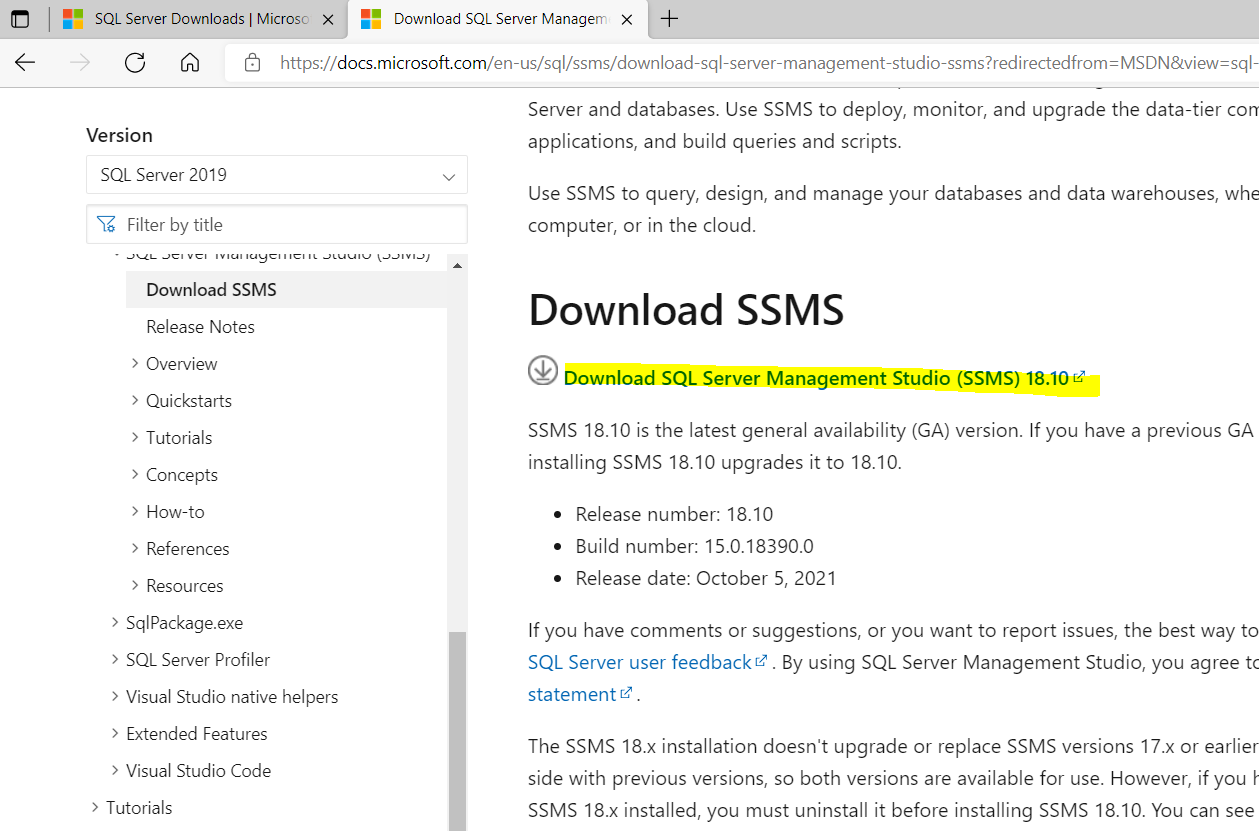Switch to SQL Server Downloads tab
1259x831 pixels.
(200, 19)
